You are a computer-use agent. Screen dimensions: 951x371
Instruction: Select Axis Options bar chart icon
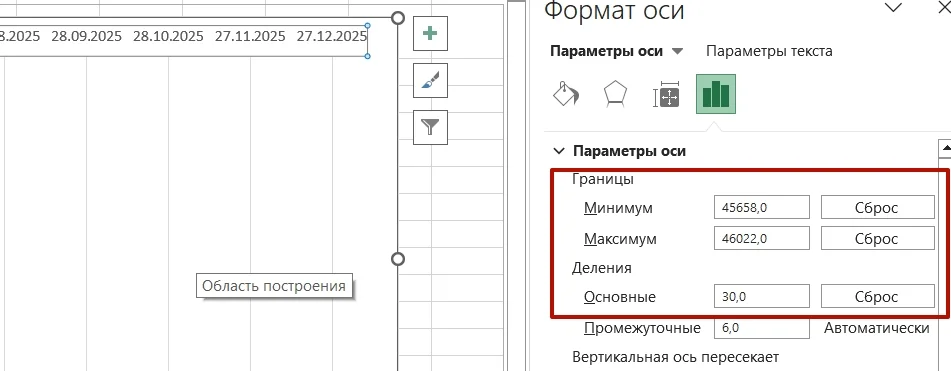pos(716,95)
